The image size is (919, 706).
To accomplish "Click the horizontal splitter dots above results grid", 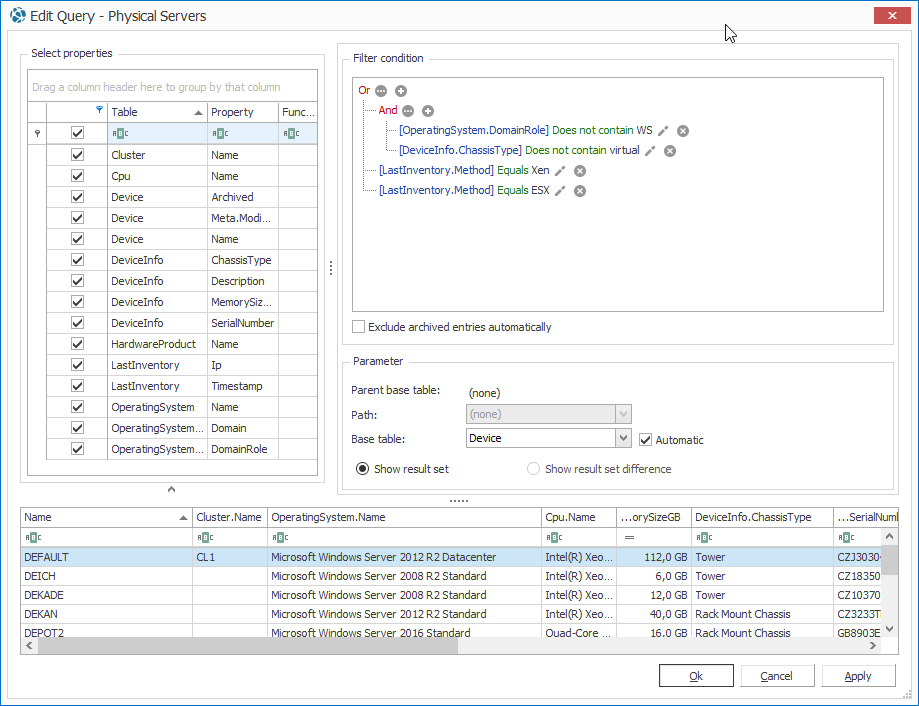I will (459, 501).
